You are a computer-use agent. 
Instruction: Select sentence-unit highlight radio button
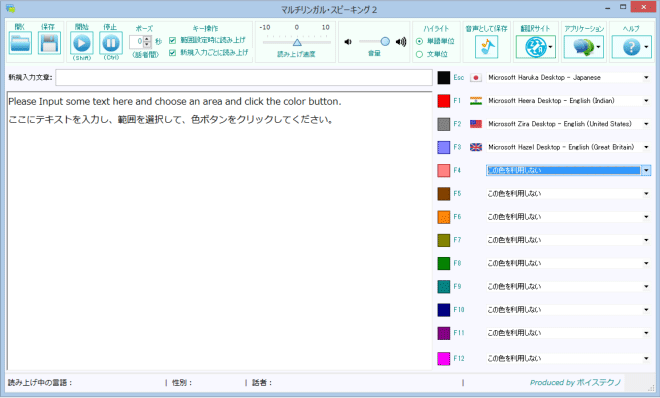point(419,54)
